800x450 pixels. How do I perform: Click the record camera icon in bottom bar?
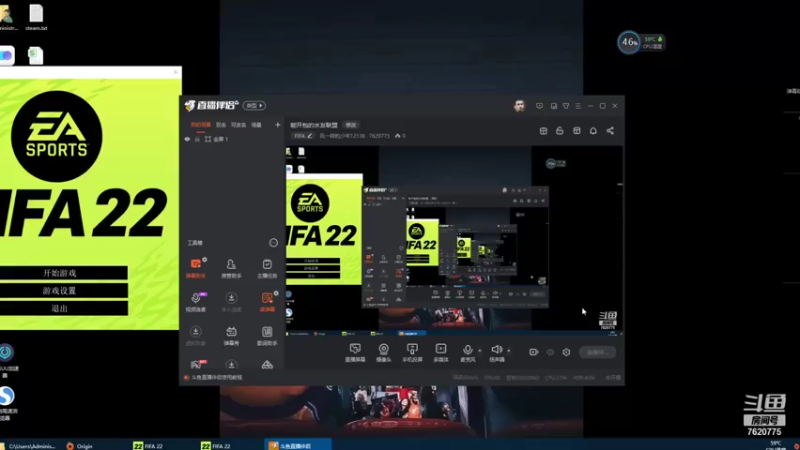[x=534, y=352]
